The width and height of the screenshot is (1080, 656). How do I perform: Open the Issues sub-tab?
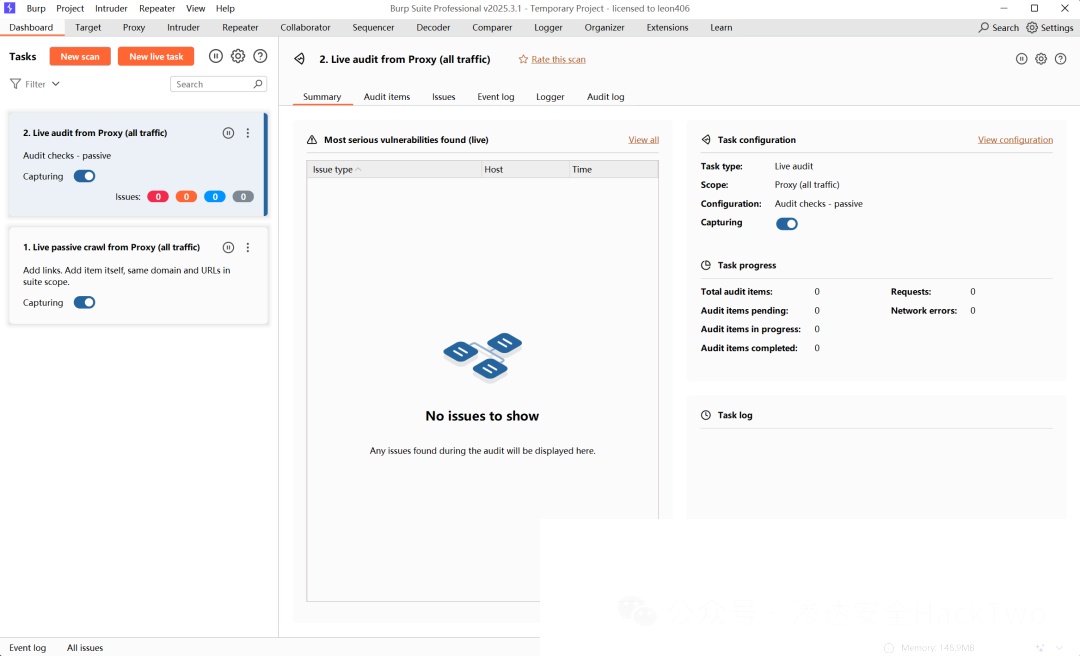pos(444,97)
